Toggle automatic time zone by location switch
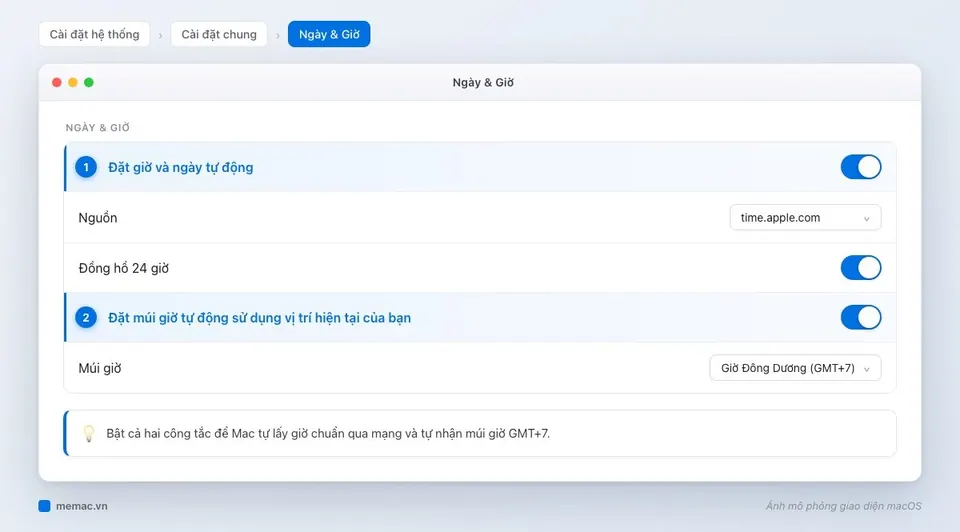 click(x=860, y=318)
